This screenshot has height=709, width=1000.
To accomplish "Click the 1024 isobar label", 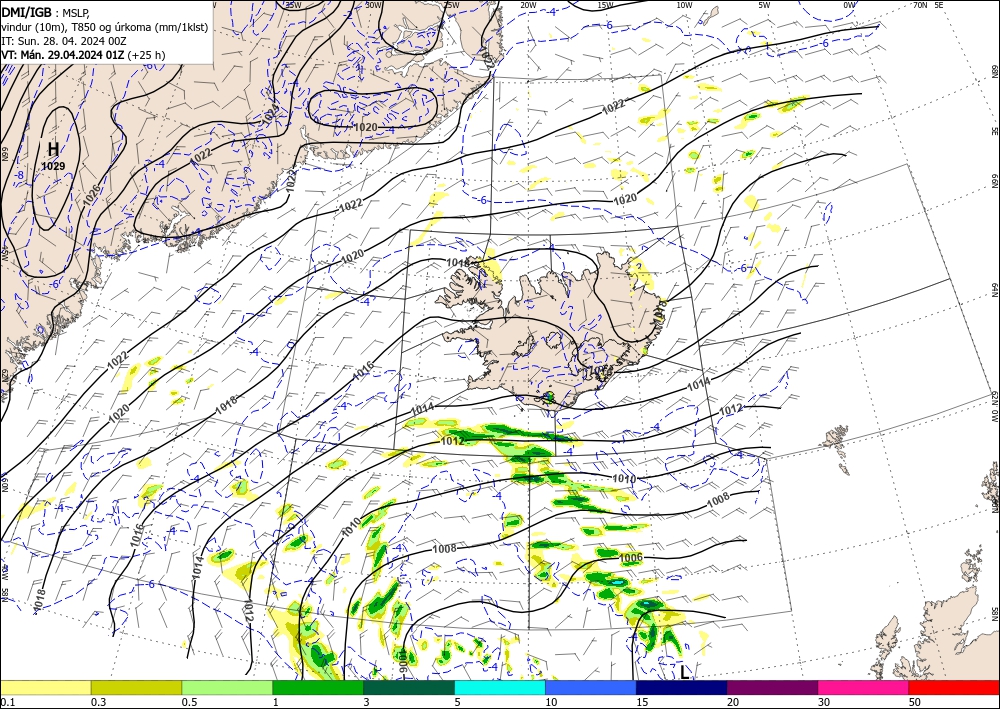I will point(270,115).
